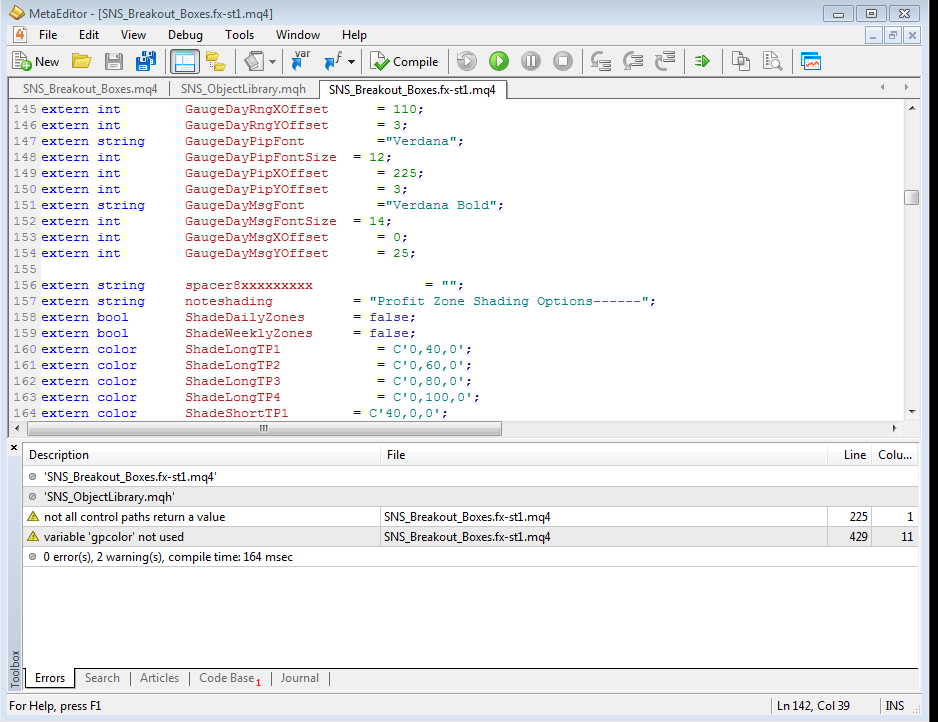Click the Open folder toolbar icon
938x722 pixels.
[x=82, y=61]
